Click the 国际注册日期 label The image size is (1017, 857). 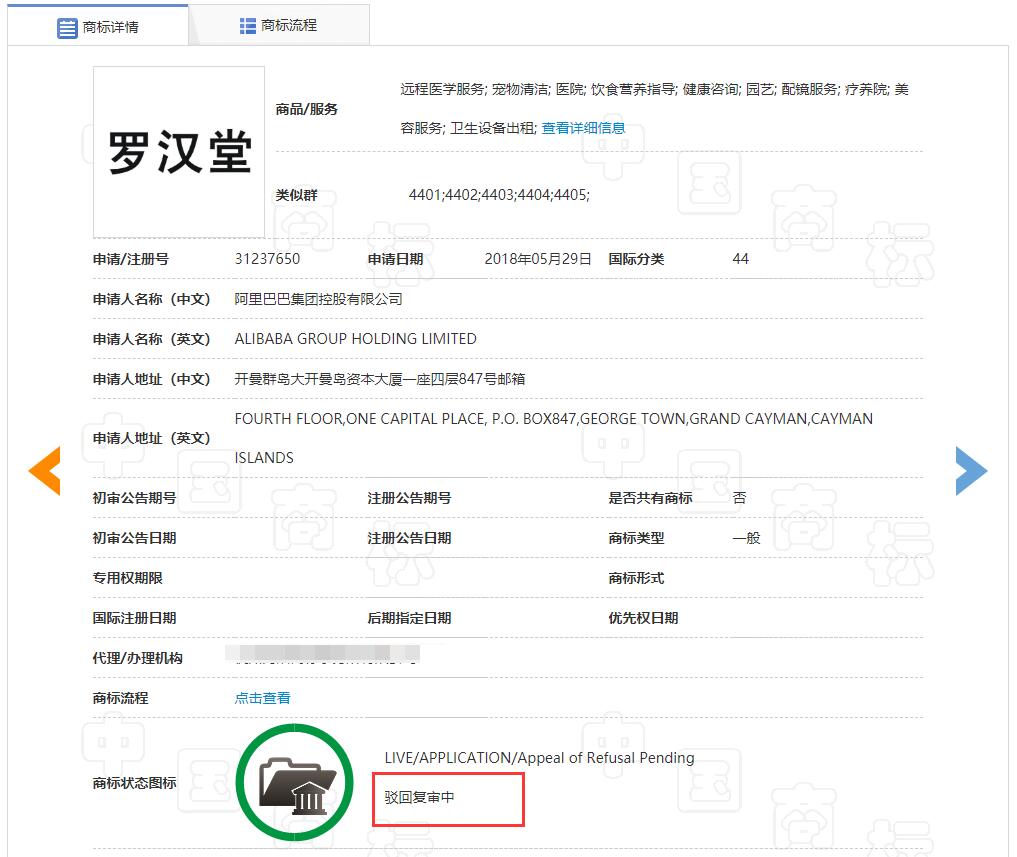coord(134,618)
